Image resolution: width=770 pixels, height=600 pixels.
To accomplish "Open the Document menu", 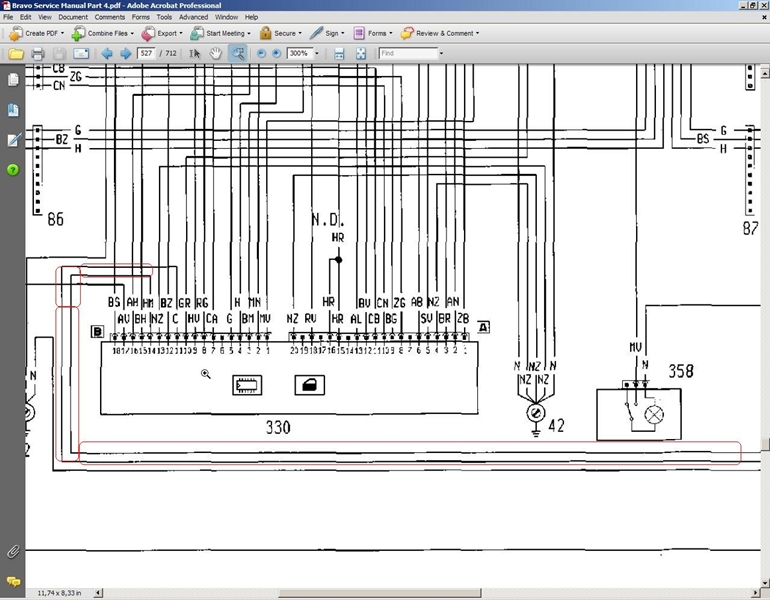I will pyautogui.click(x=73, y=17).
